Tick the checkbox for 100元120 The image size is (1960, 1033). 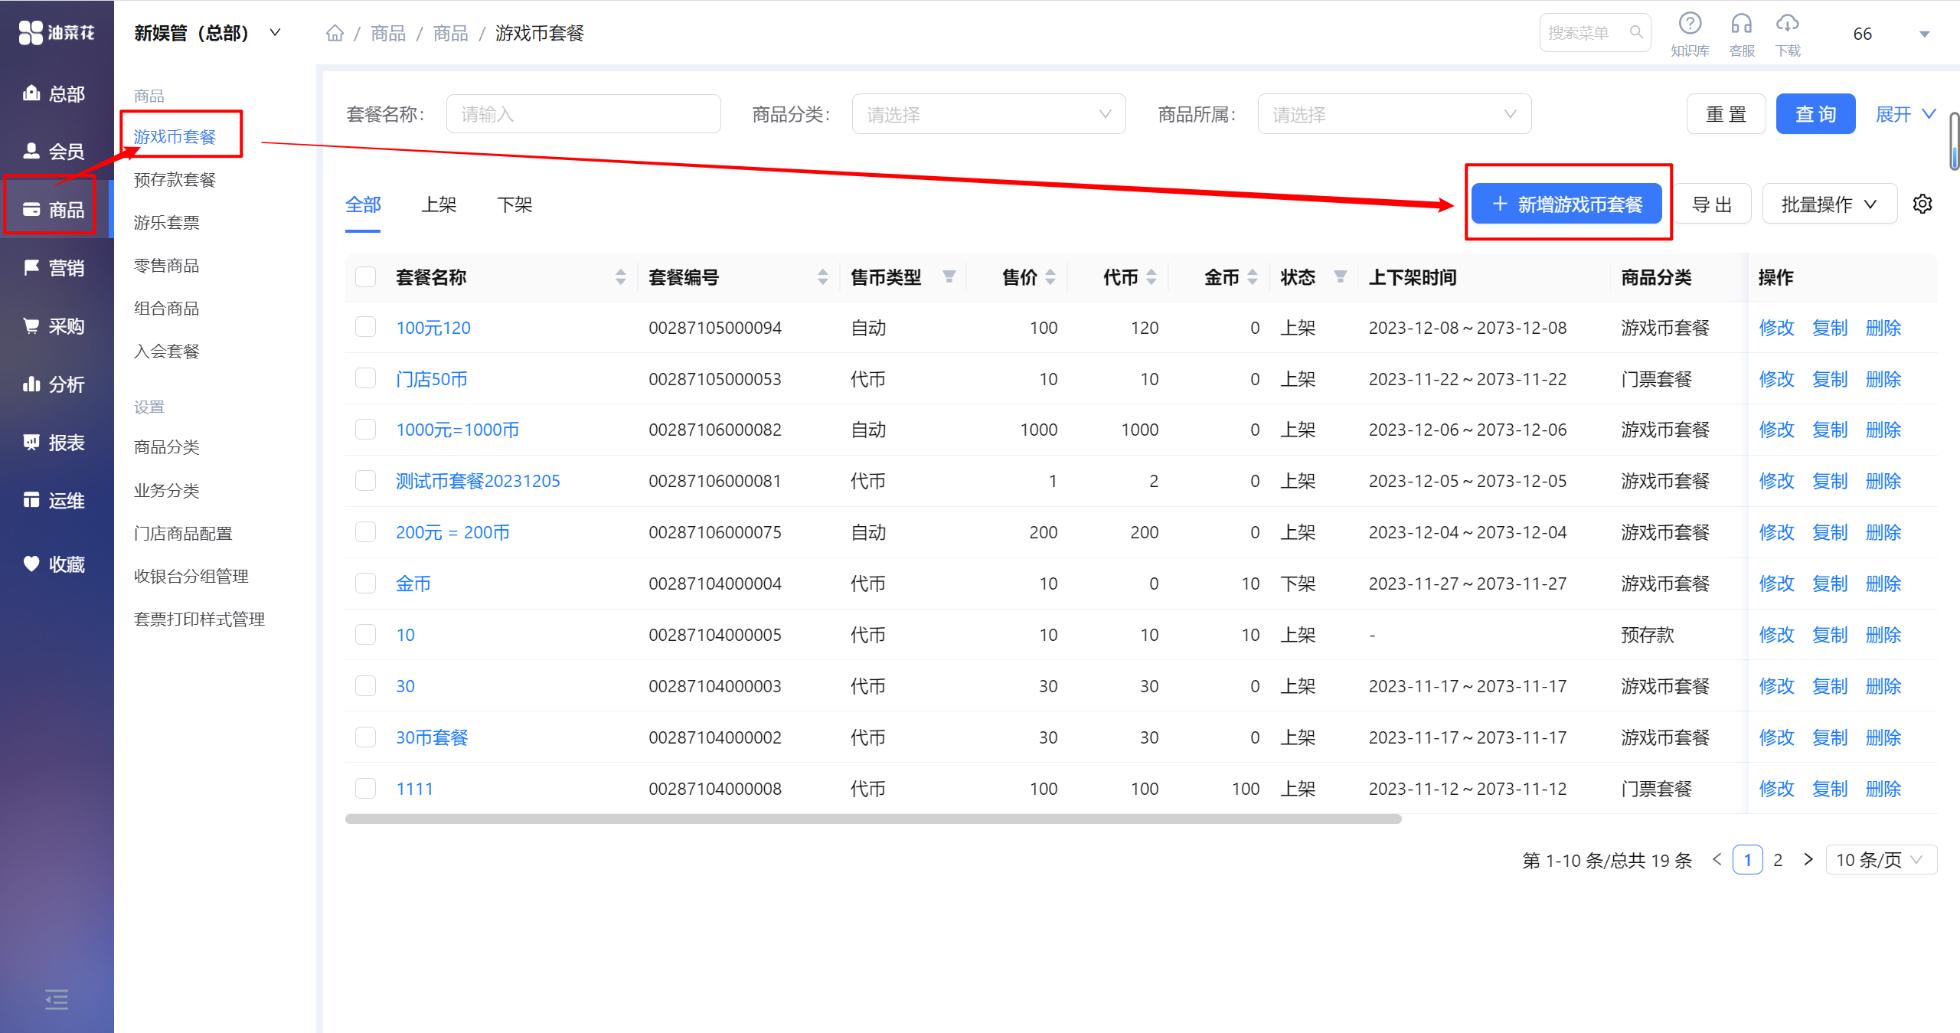pos(366,327)
